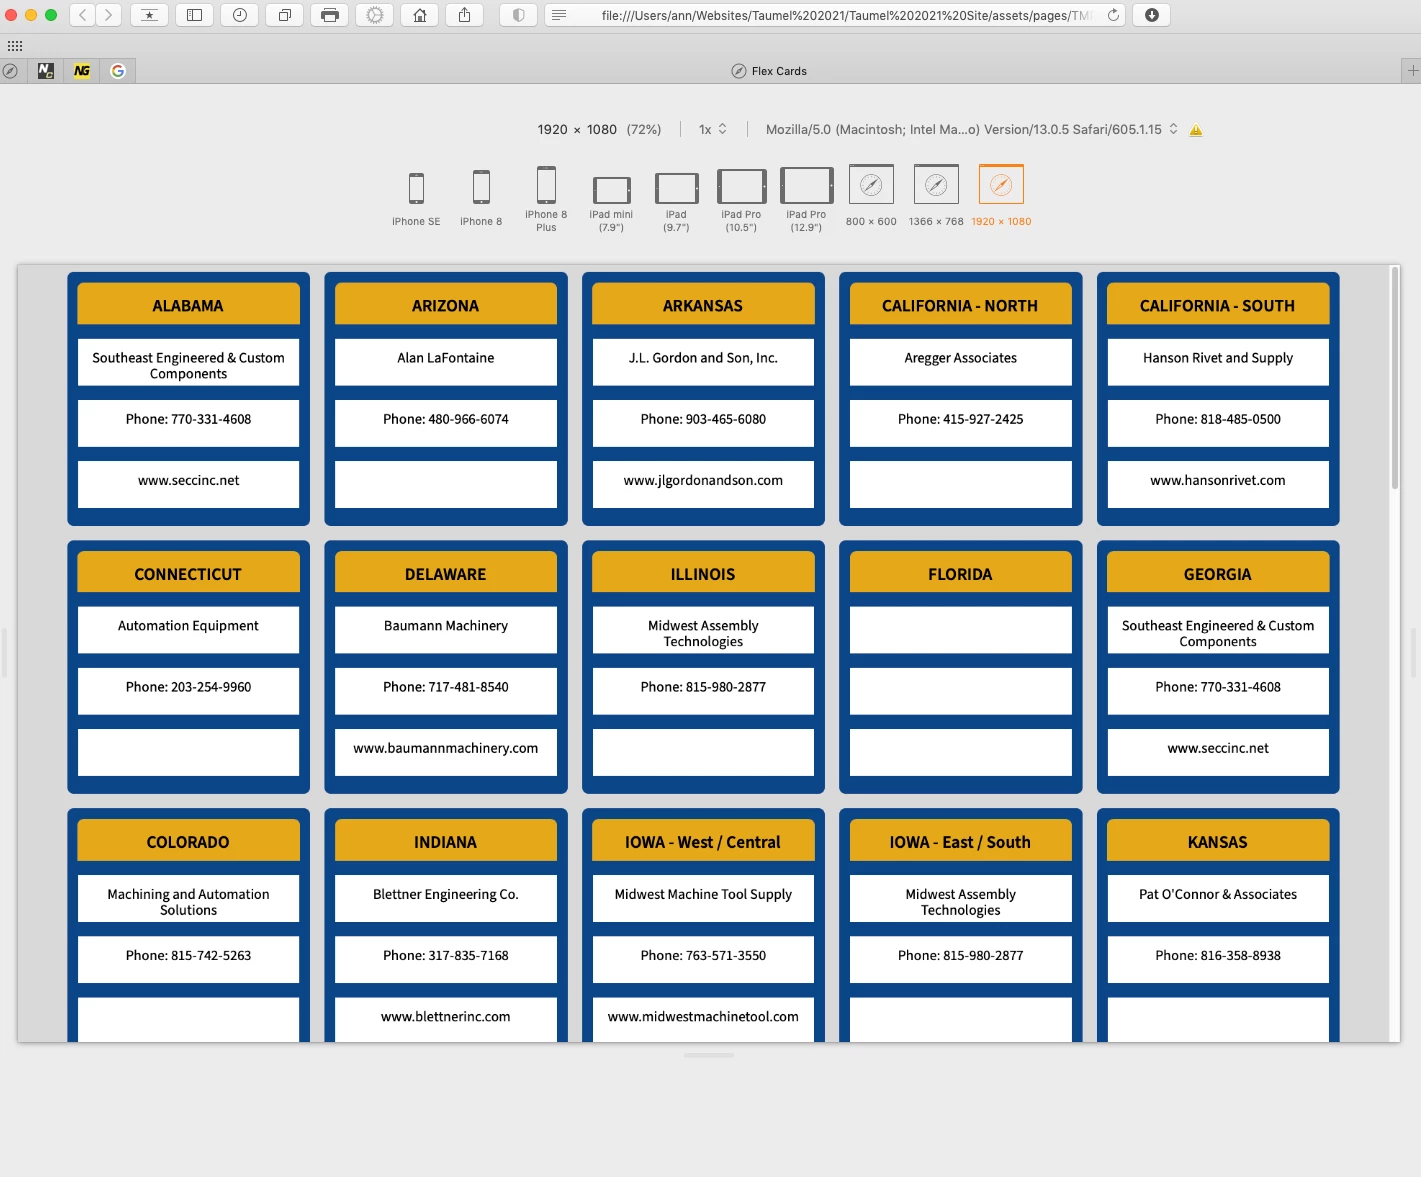Switch to the NC pinned tab

(45, 71)
